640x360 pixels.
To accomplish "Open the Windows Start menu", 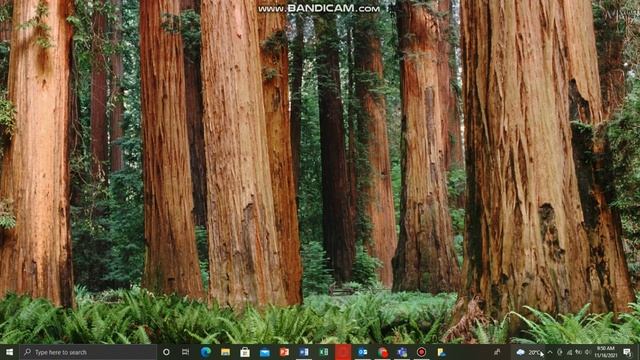I will point(9,352).
